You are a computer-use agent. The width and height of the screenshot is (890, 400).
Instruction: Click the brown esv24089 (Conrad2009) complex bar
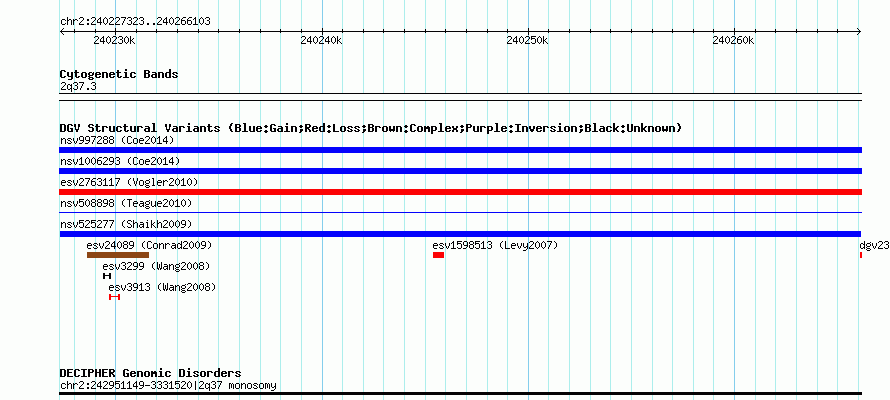117,255
